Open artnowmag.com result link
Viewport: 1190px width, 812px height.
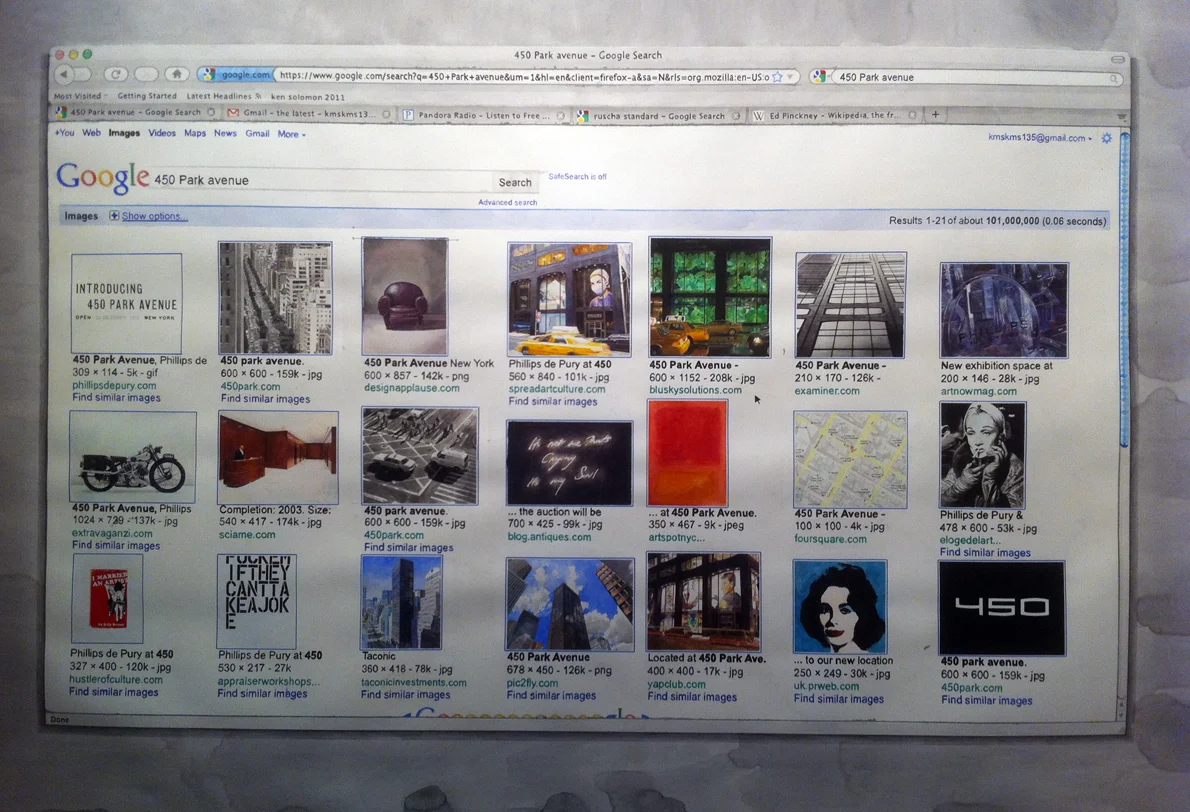pyautogui.click(x=978, y=392)
